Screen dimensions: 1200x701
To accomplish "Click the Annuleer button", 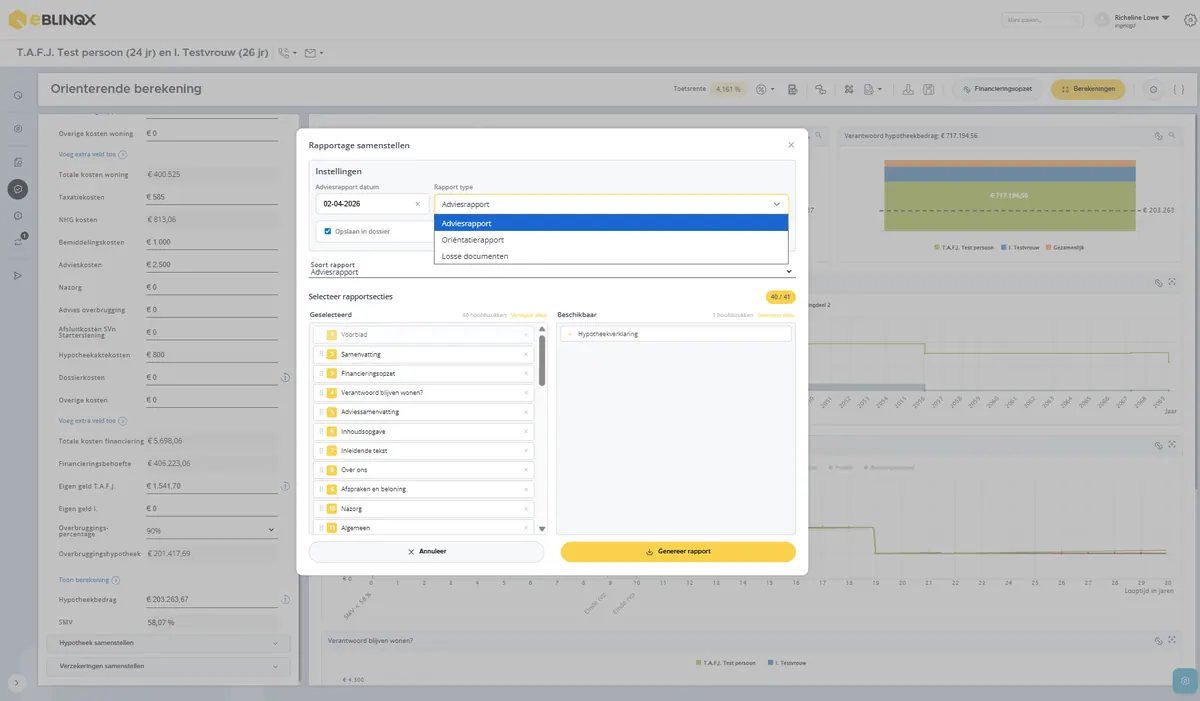I will click(426, 551).
